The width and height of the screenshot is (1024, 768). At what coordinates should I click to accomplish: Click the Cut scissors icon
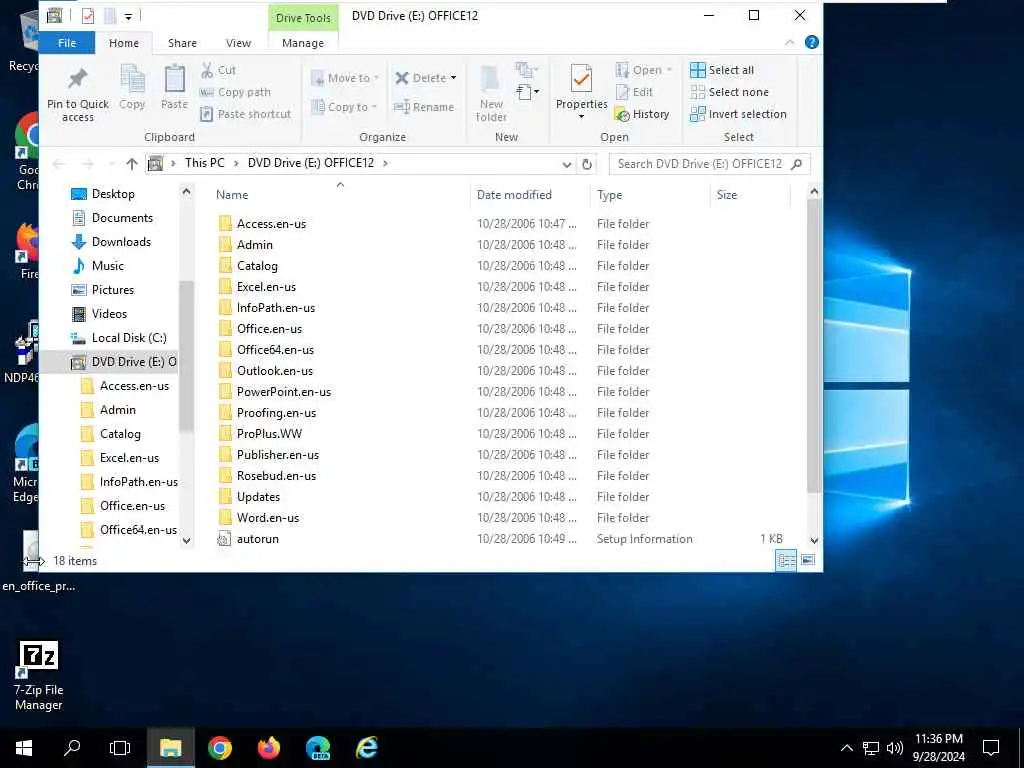click(x=207, y=70)
